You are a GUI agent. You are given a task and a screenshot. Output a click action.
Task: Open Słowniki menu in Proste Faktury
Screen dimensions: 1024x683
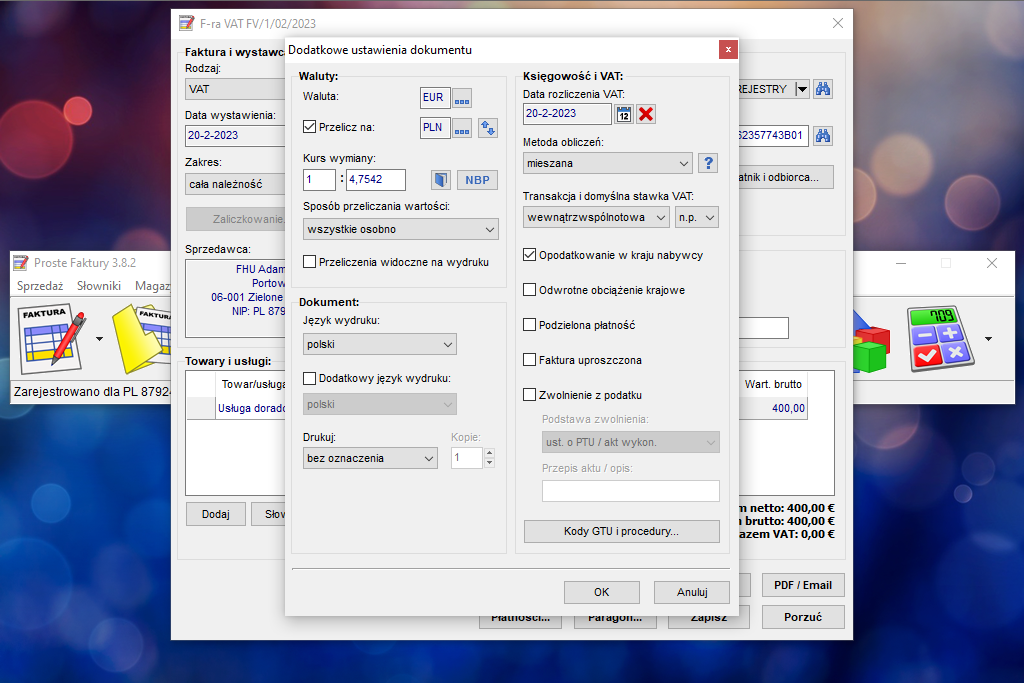coord(99,286)
